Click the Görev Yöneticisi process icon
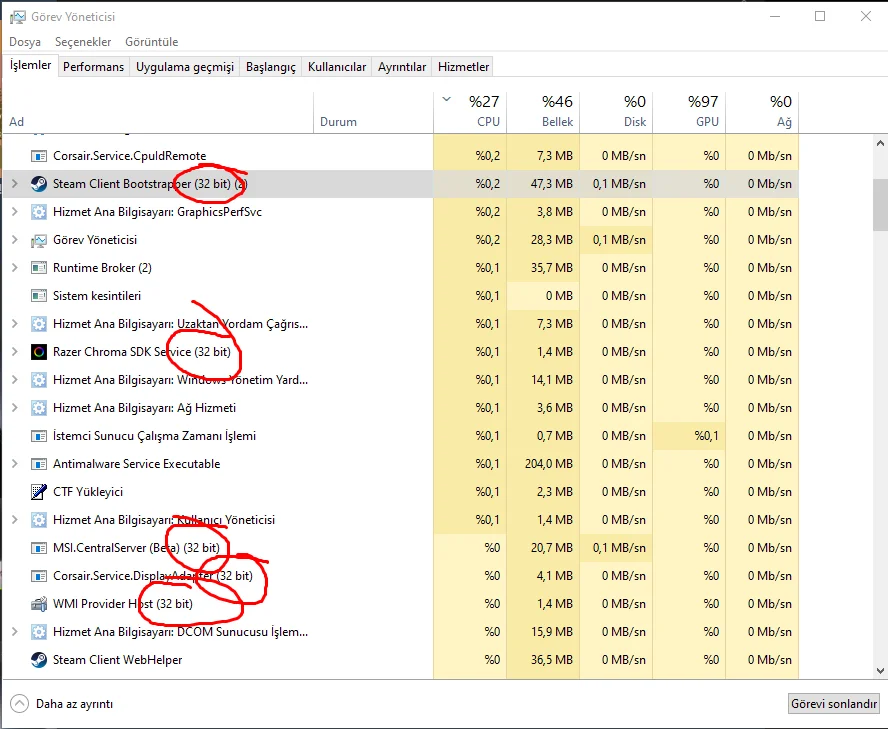This screenshot has width=888, height=729. coord(39,240)
